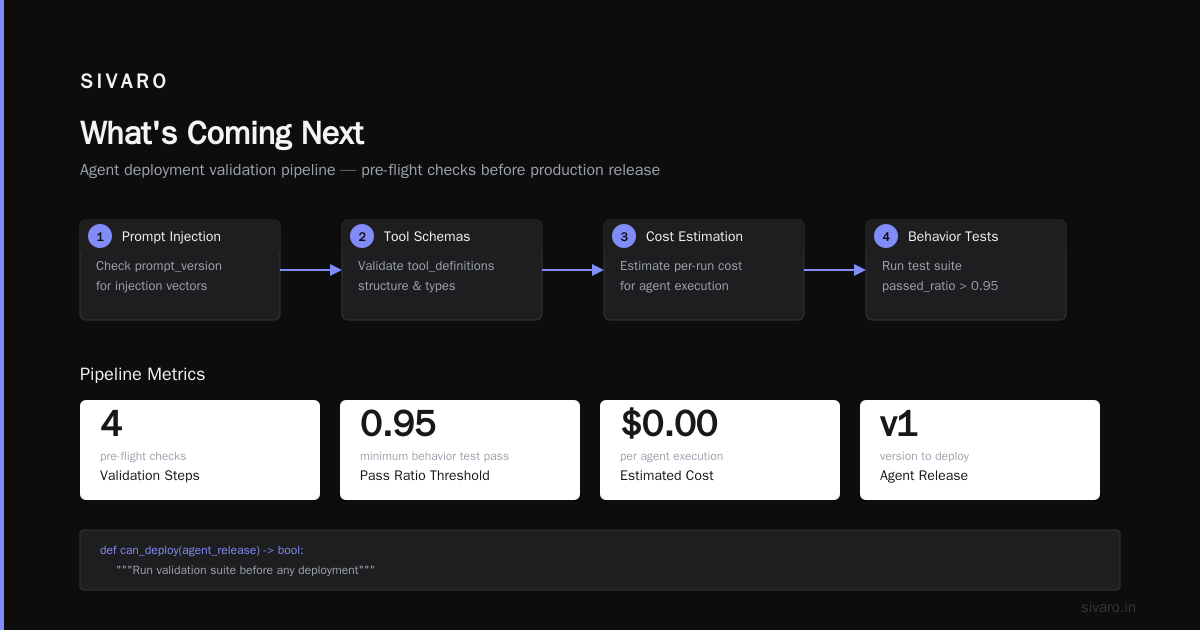
Task: Click the What's Coming Next heading
Action: (222, 133)
